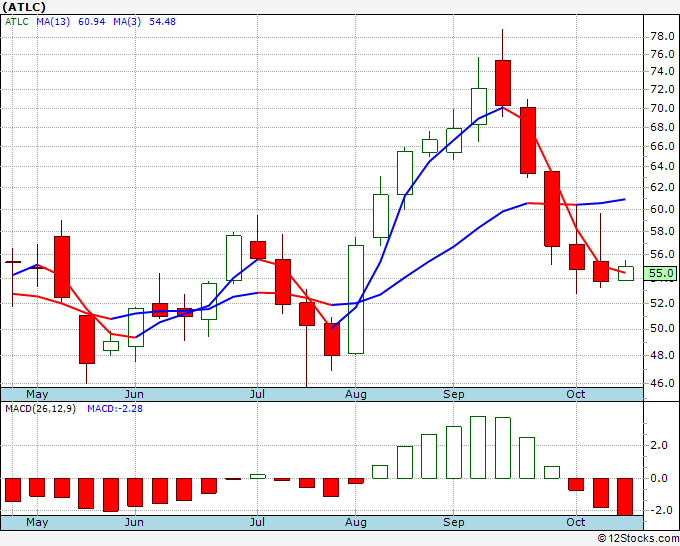The height and width of the screenshot is (546, 680).
Task: Click the 60.94 moving average value
Action: click(x=92, y=22)
